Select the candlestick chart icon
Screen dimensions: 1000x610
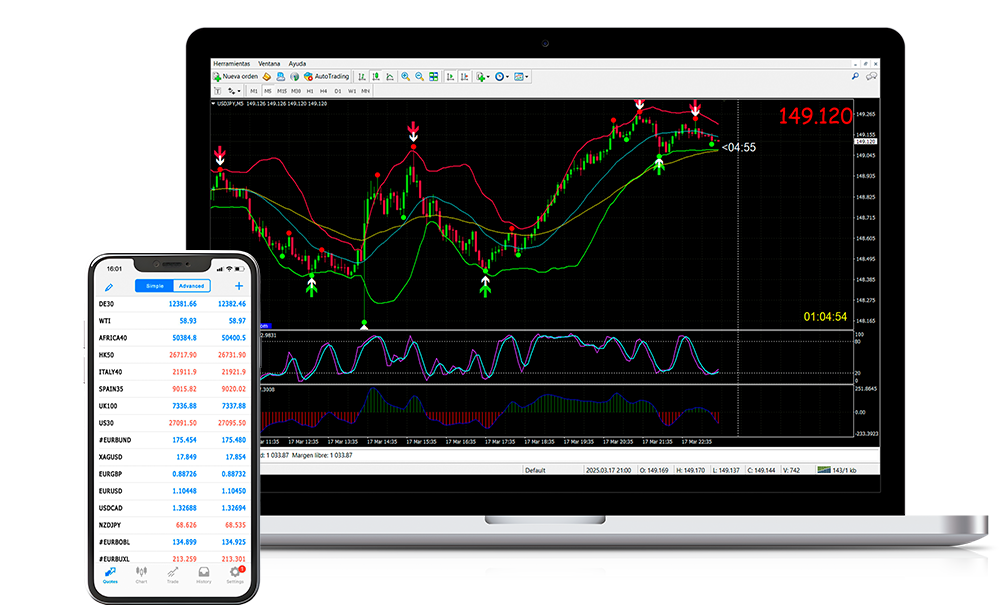point(373,76)
